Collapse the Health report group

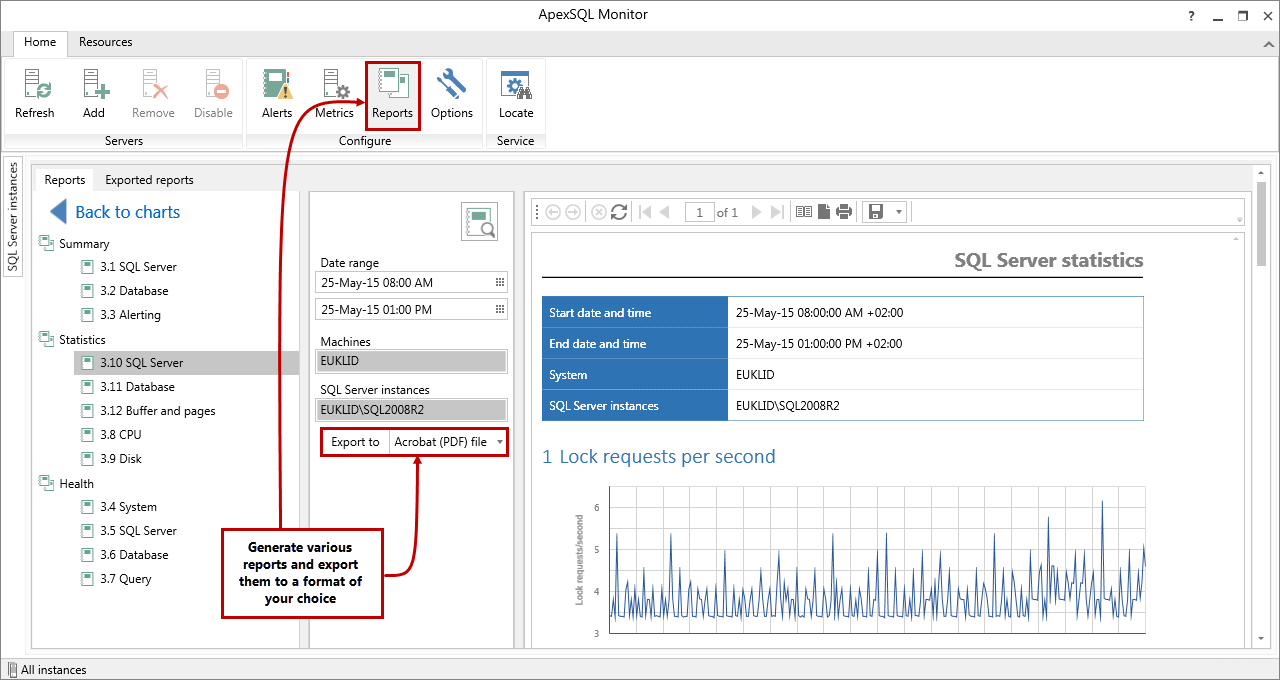[x=46, y=483]
